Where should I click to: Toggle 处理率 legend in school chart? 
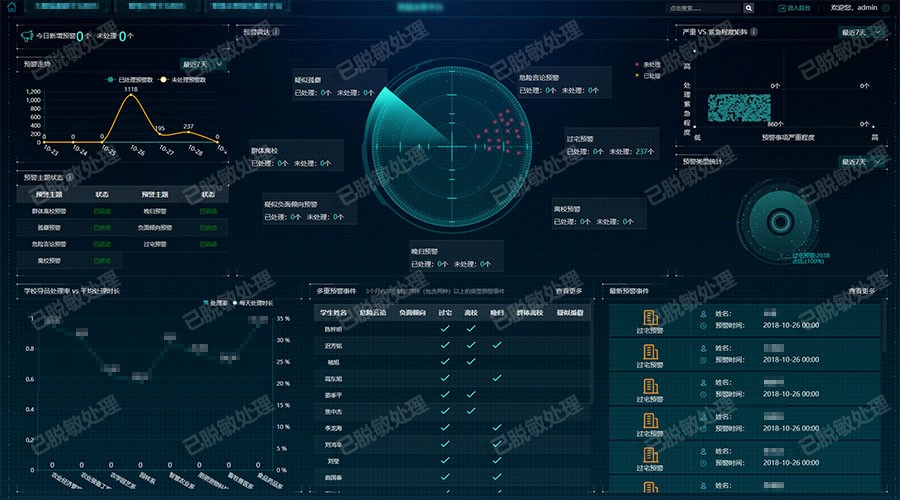tap(213, 302)
